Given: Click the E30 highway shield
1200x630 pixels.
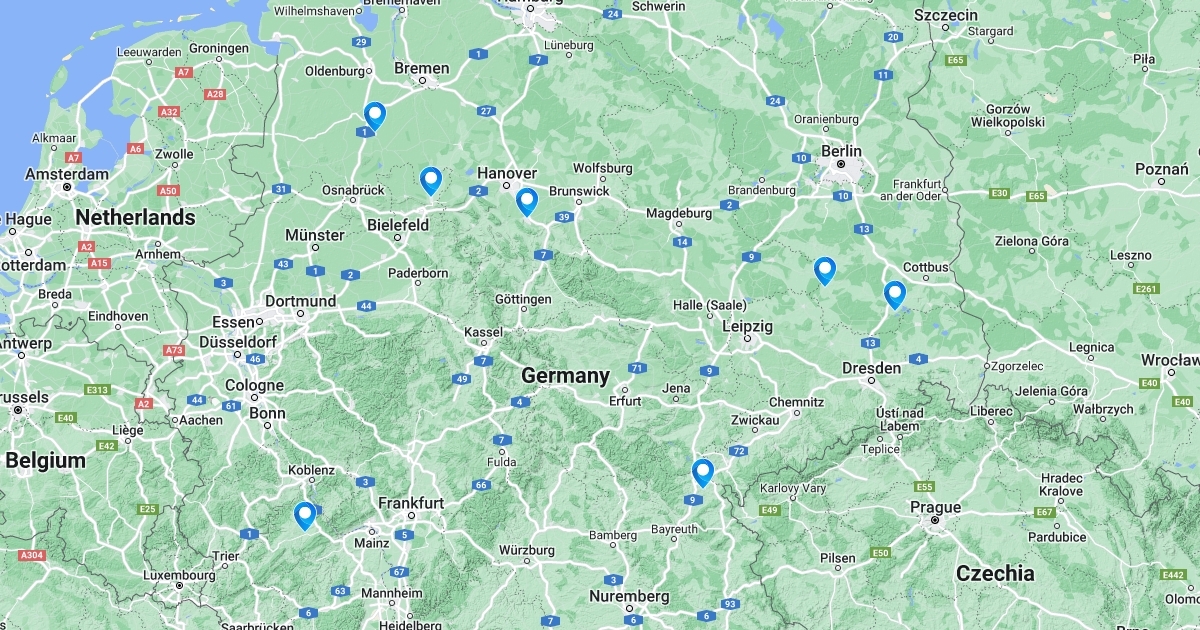Looking at the screenshot, I should [999, 193].
